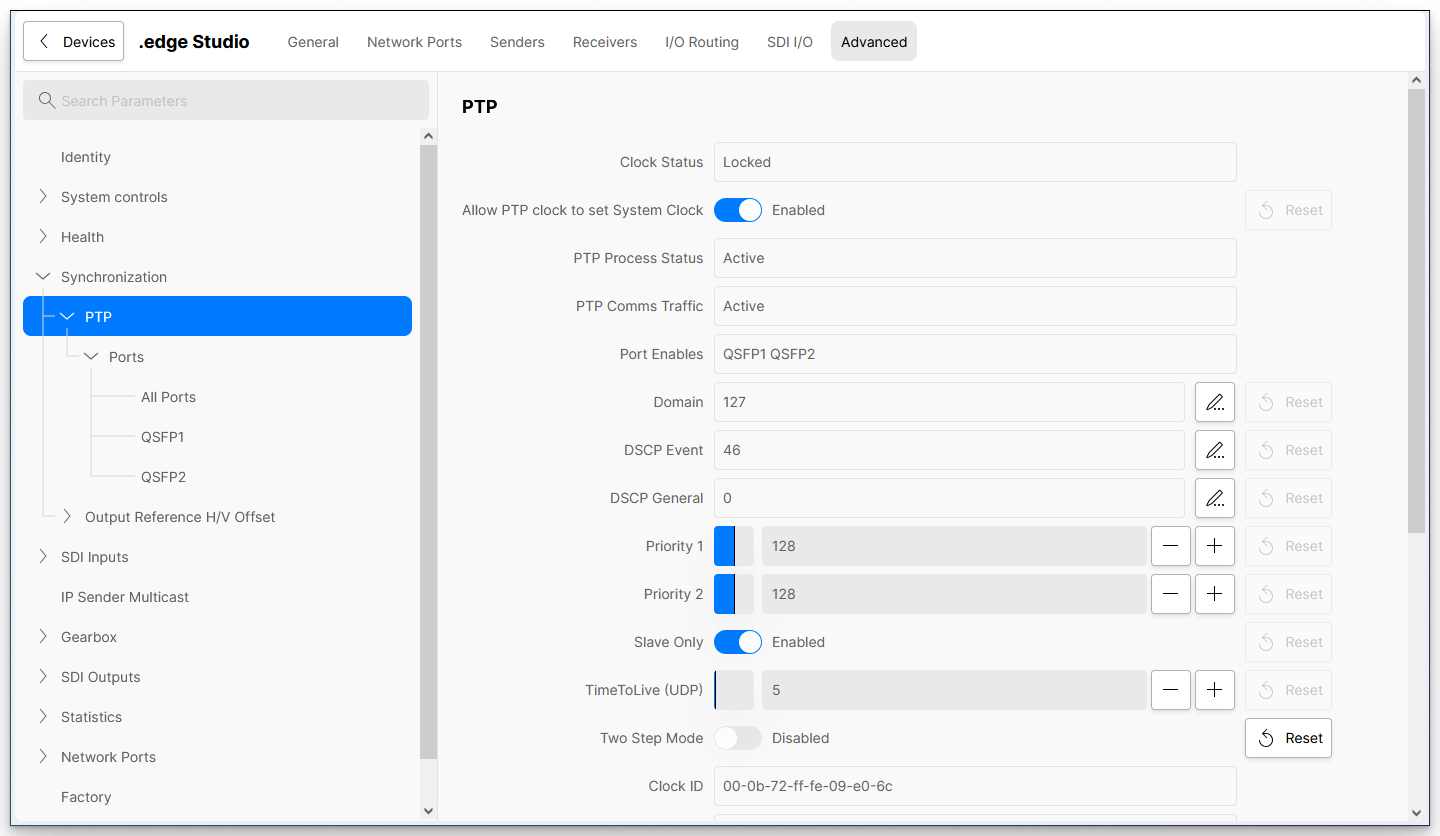Switch to the Network Ports tab
This screenshot has width=1440, height=836.
click(414, 42)
